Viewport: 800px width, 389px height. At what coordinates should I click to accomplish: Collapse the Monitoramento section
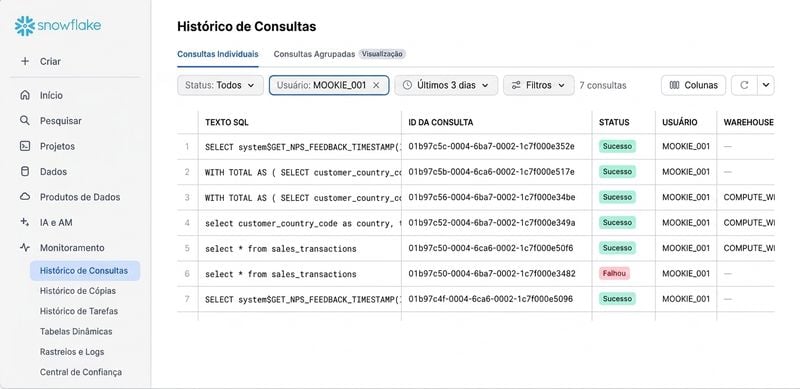coord(72,248)
